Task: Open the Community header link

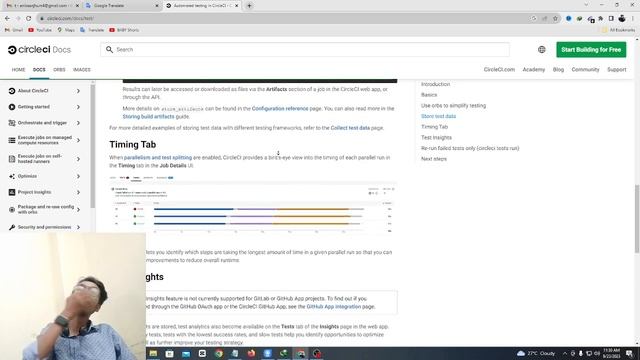Action: [x=585, y=70]
